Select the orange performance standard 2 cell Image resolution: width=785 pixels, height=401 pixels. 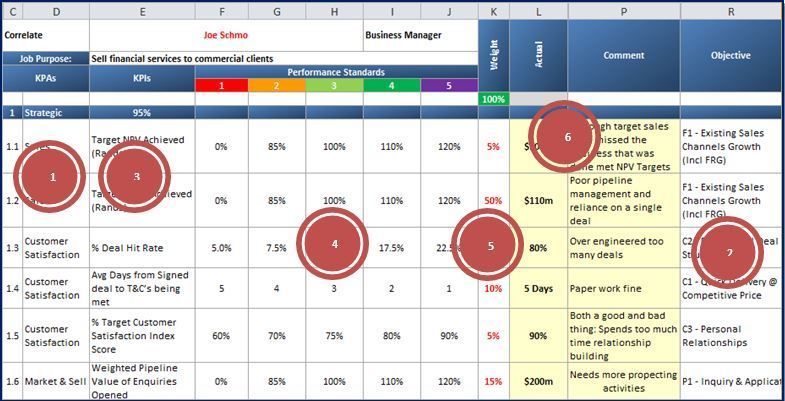tap(277, 86)
